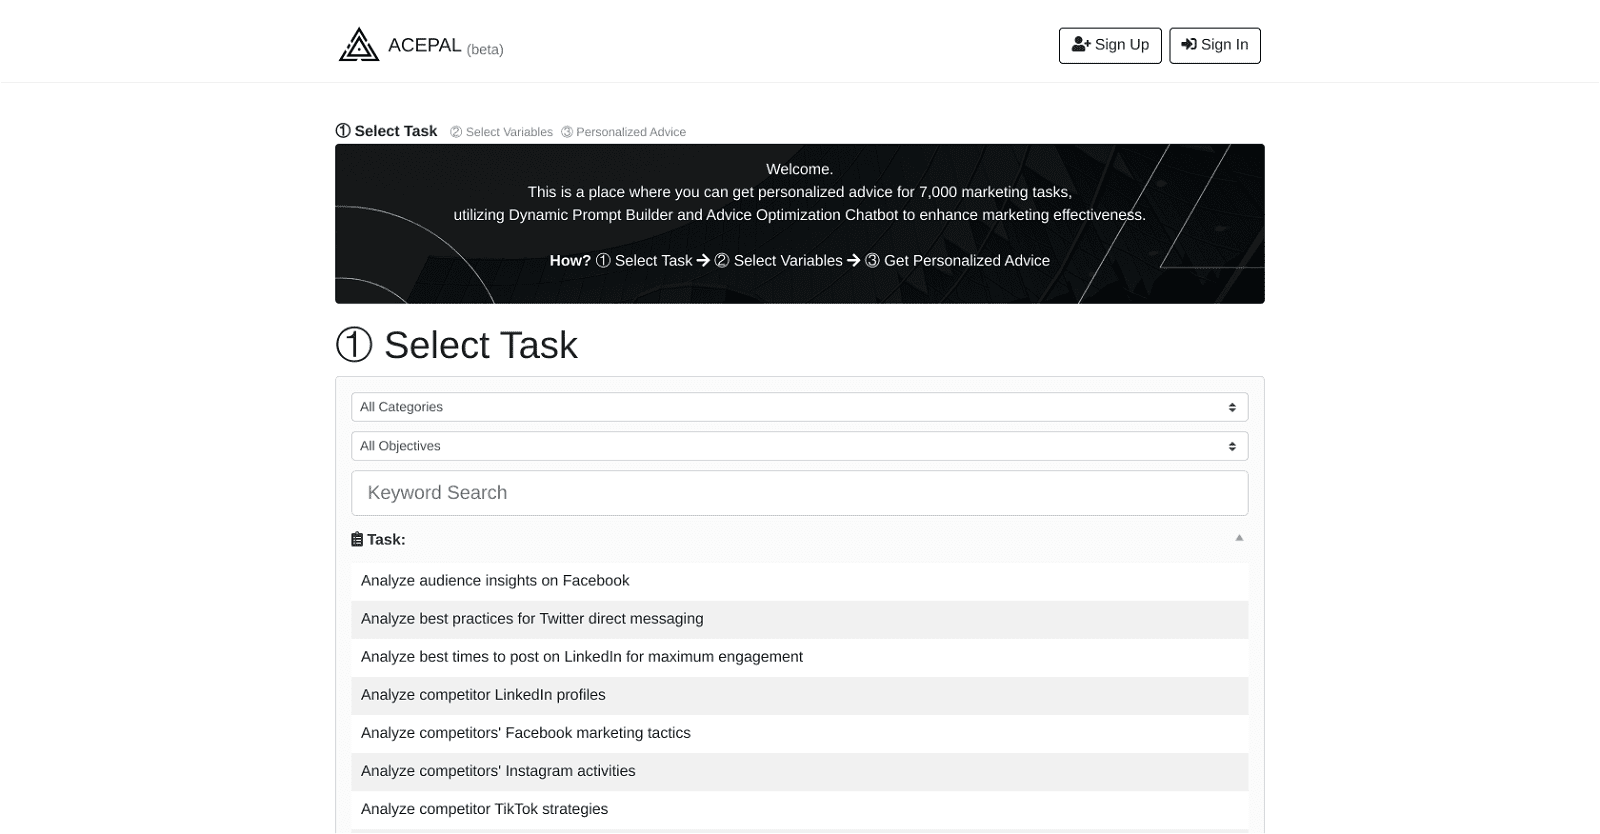The width and height of the screenshot is (1600, 834).
Task: Click the clipboard icon beside Task
Action: 357,540
